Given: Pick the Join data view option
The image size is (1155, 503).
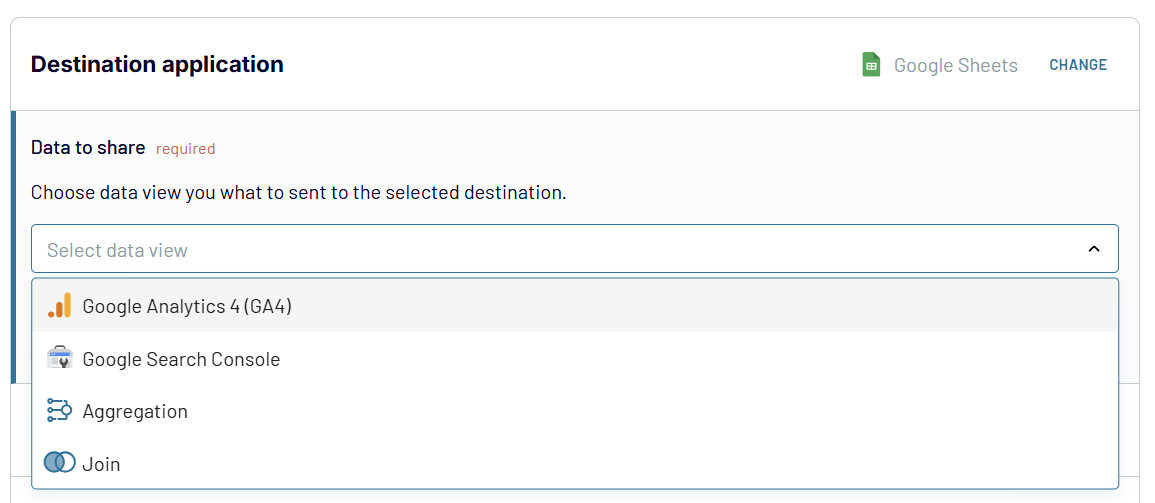Looking at the screenshot, I should (x=574, y=464).
